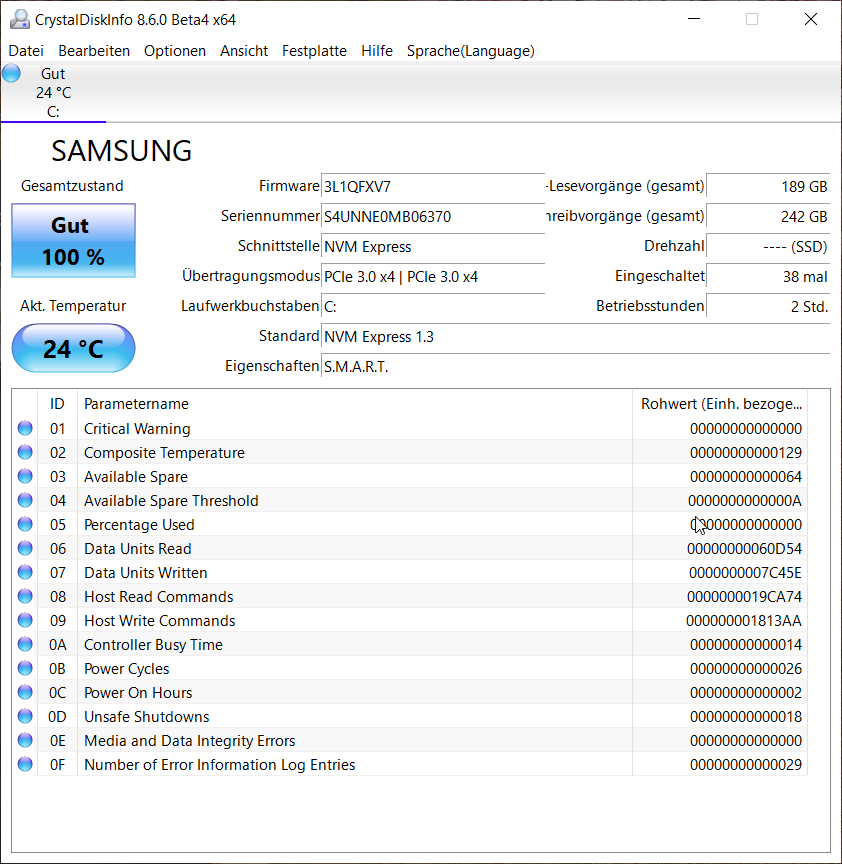This screenshot has height=864, width=842.
Task: Click the status orb for Unsafe Shutdowns row
Action: (x=25, y=716)
